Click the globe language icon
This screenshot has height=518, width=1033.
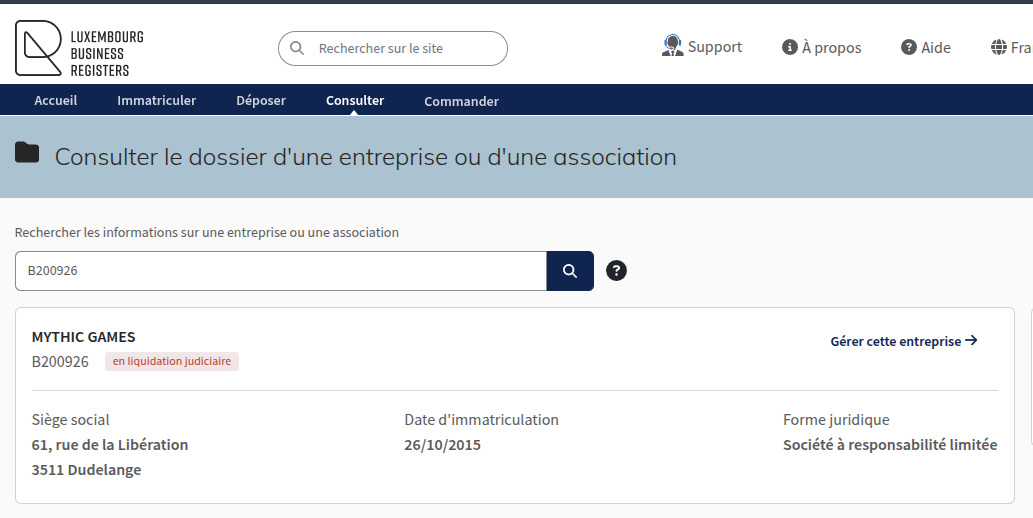point(999,48)
